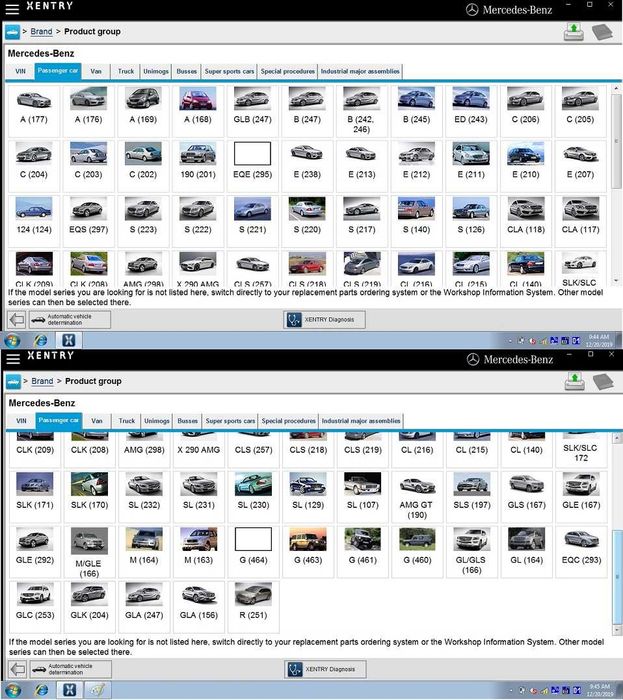Select G (464) blank-image tile
This screenshot has height=700, width=623.
[253, 552]
